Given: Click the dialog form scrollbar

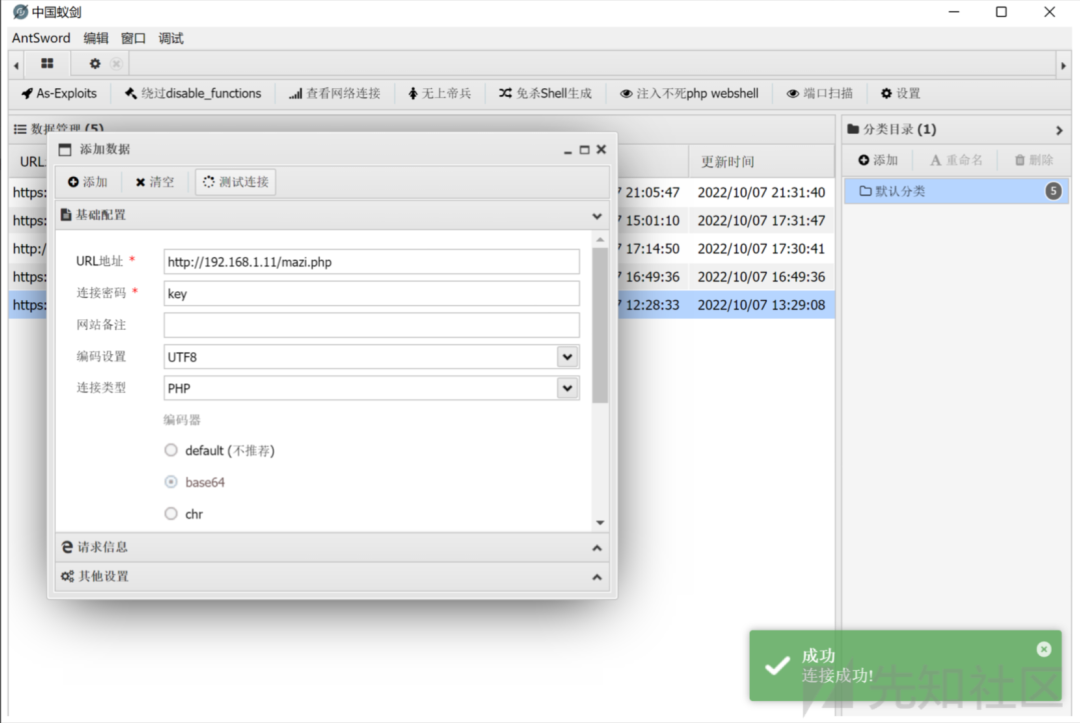Looking at the screenshot, I should (x=600, y=326).
